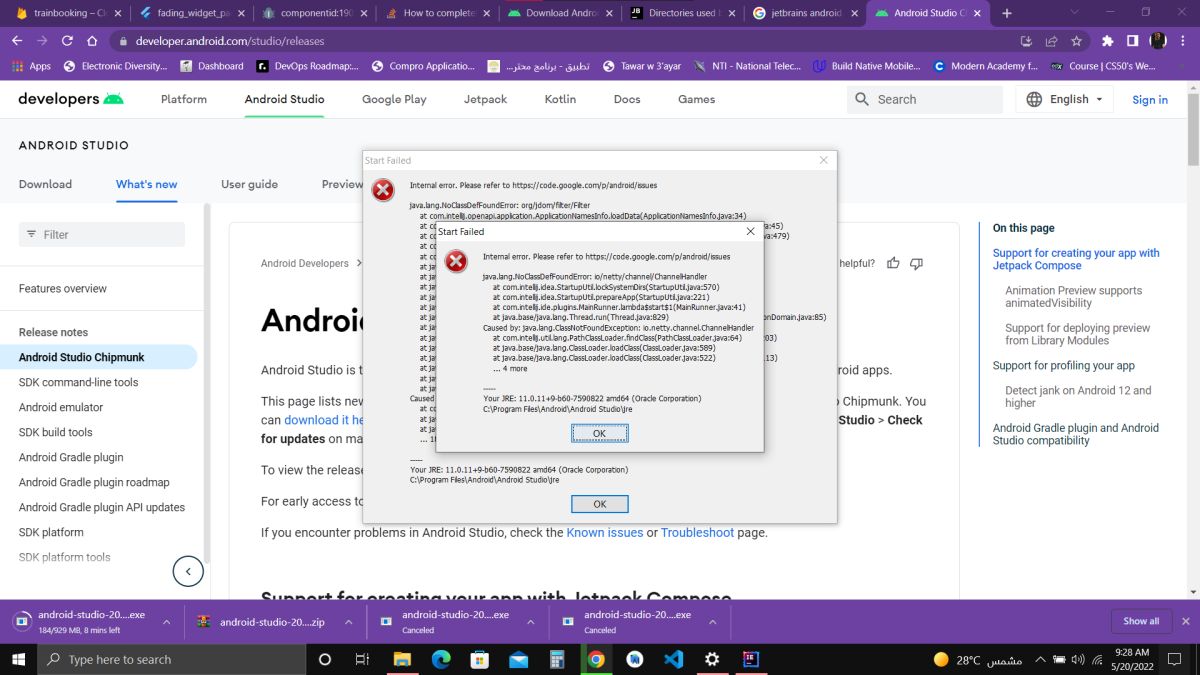Open the Games nav item
The width and height of the screenshot is (1200, 675).
tap(696, 99)
